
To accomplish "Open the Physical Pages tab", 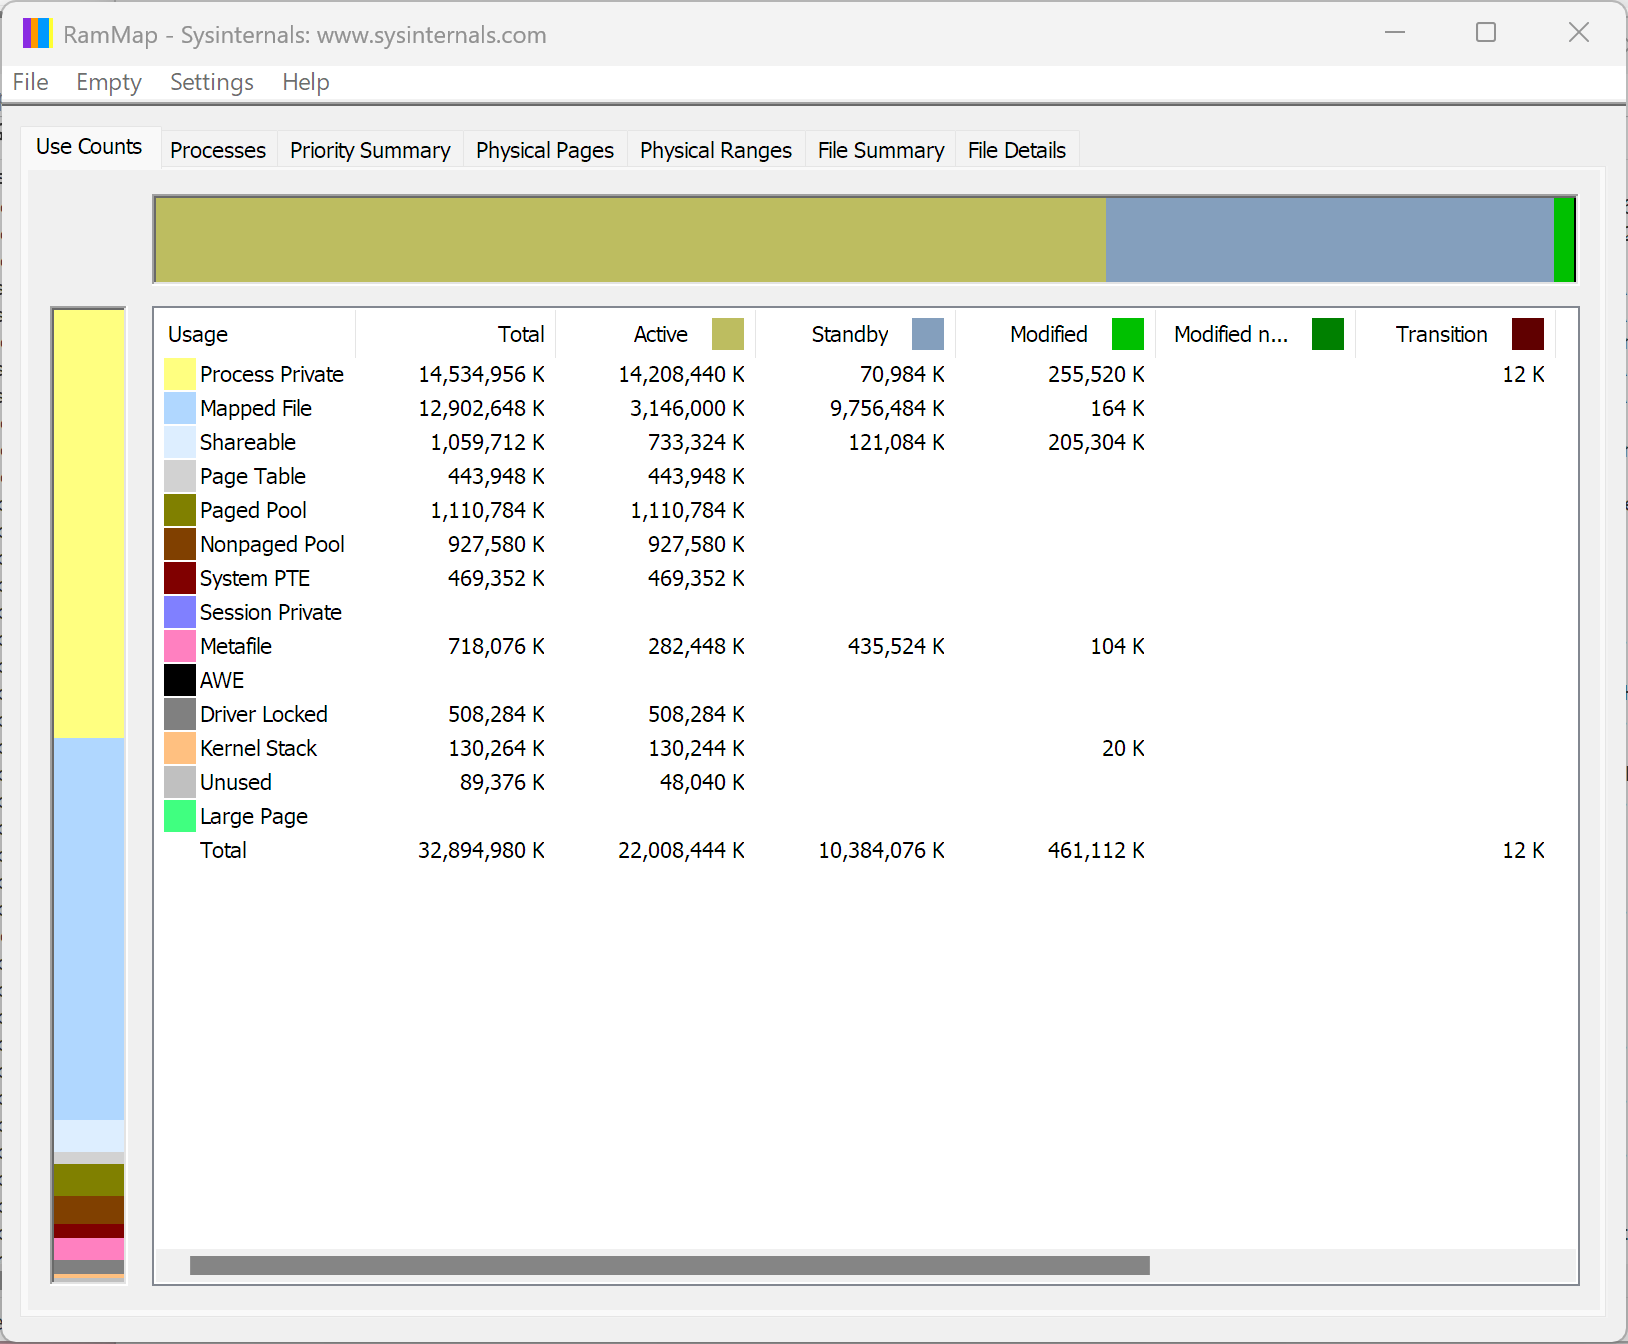I will pyautogui.click(x=545, y=150).
